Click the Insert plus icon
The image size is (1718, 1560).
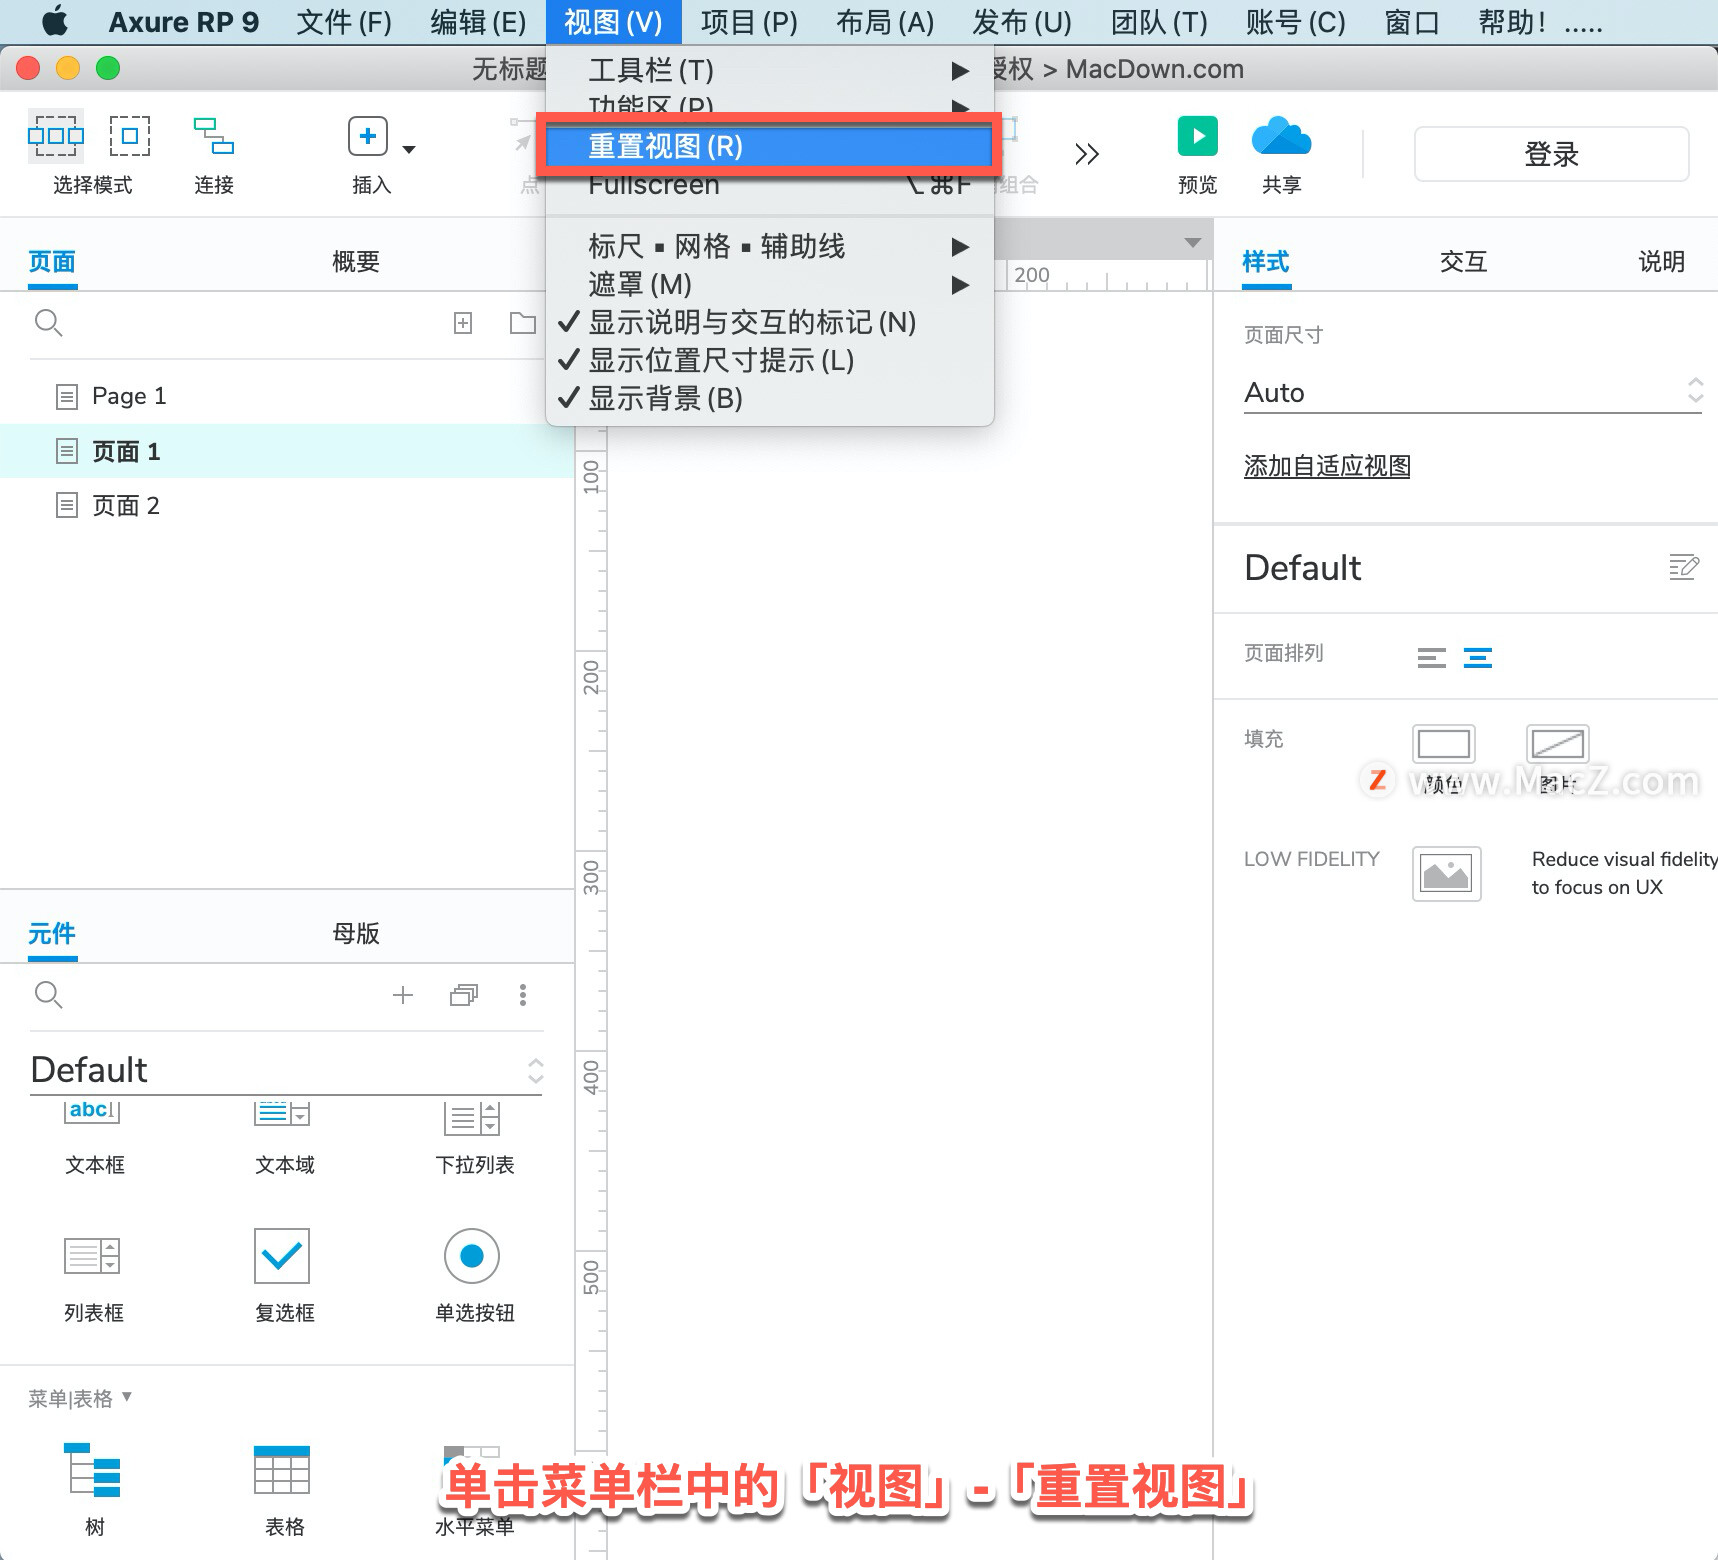[x=368, y=136]
